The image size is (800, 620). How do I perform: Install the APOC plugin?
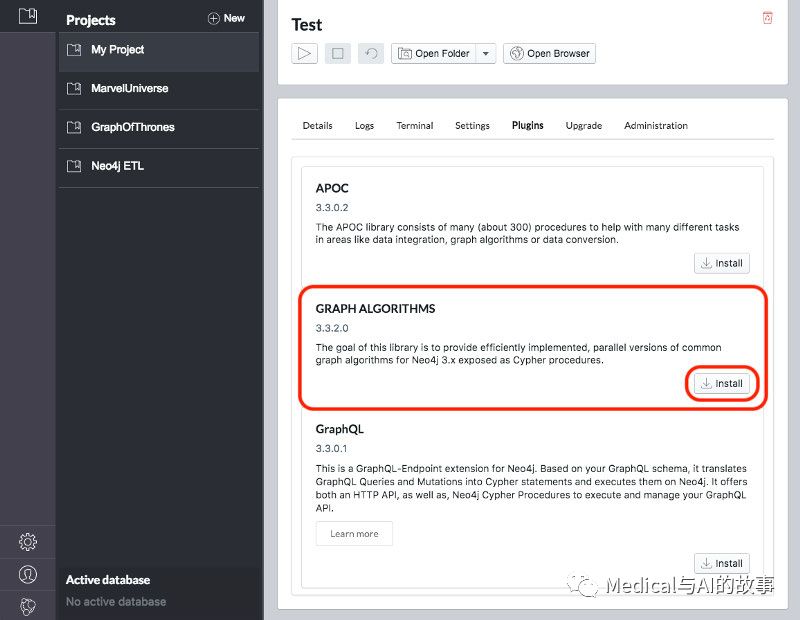722,263
